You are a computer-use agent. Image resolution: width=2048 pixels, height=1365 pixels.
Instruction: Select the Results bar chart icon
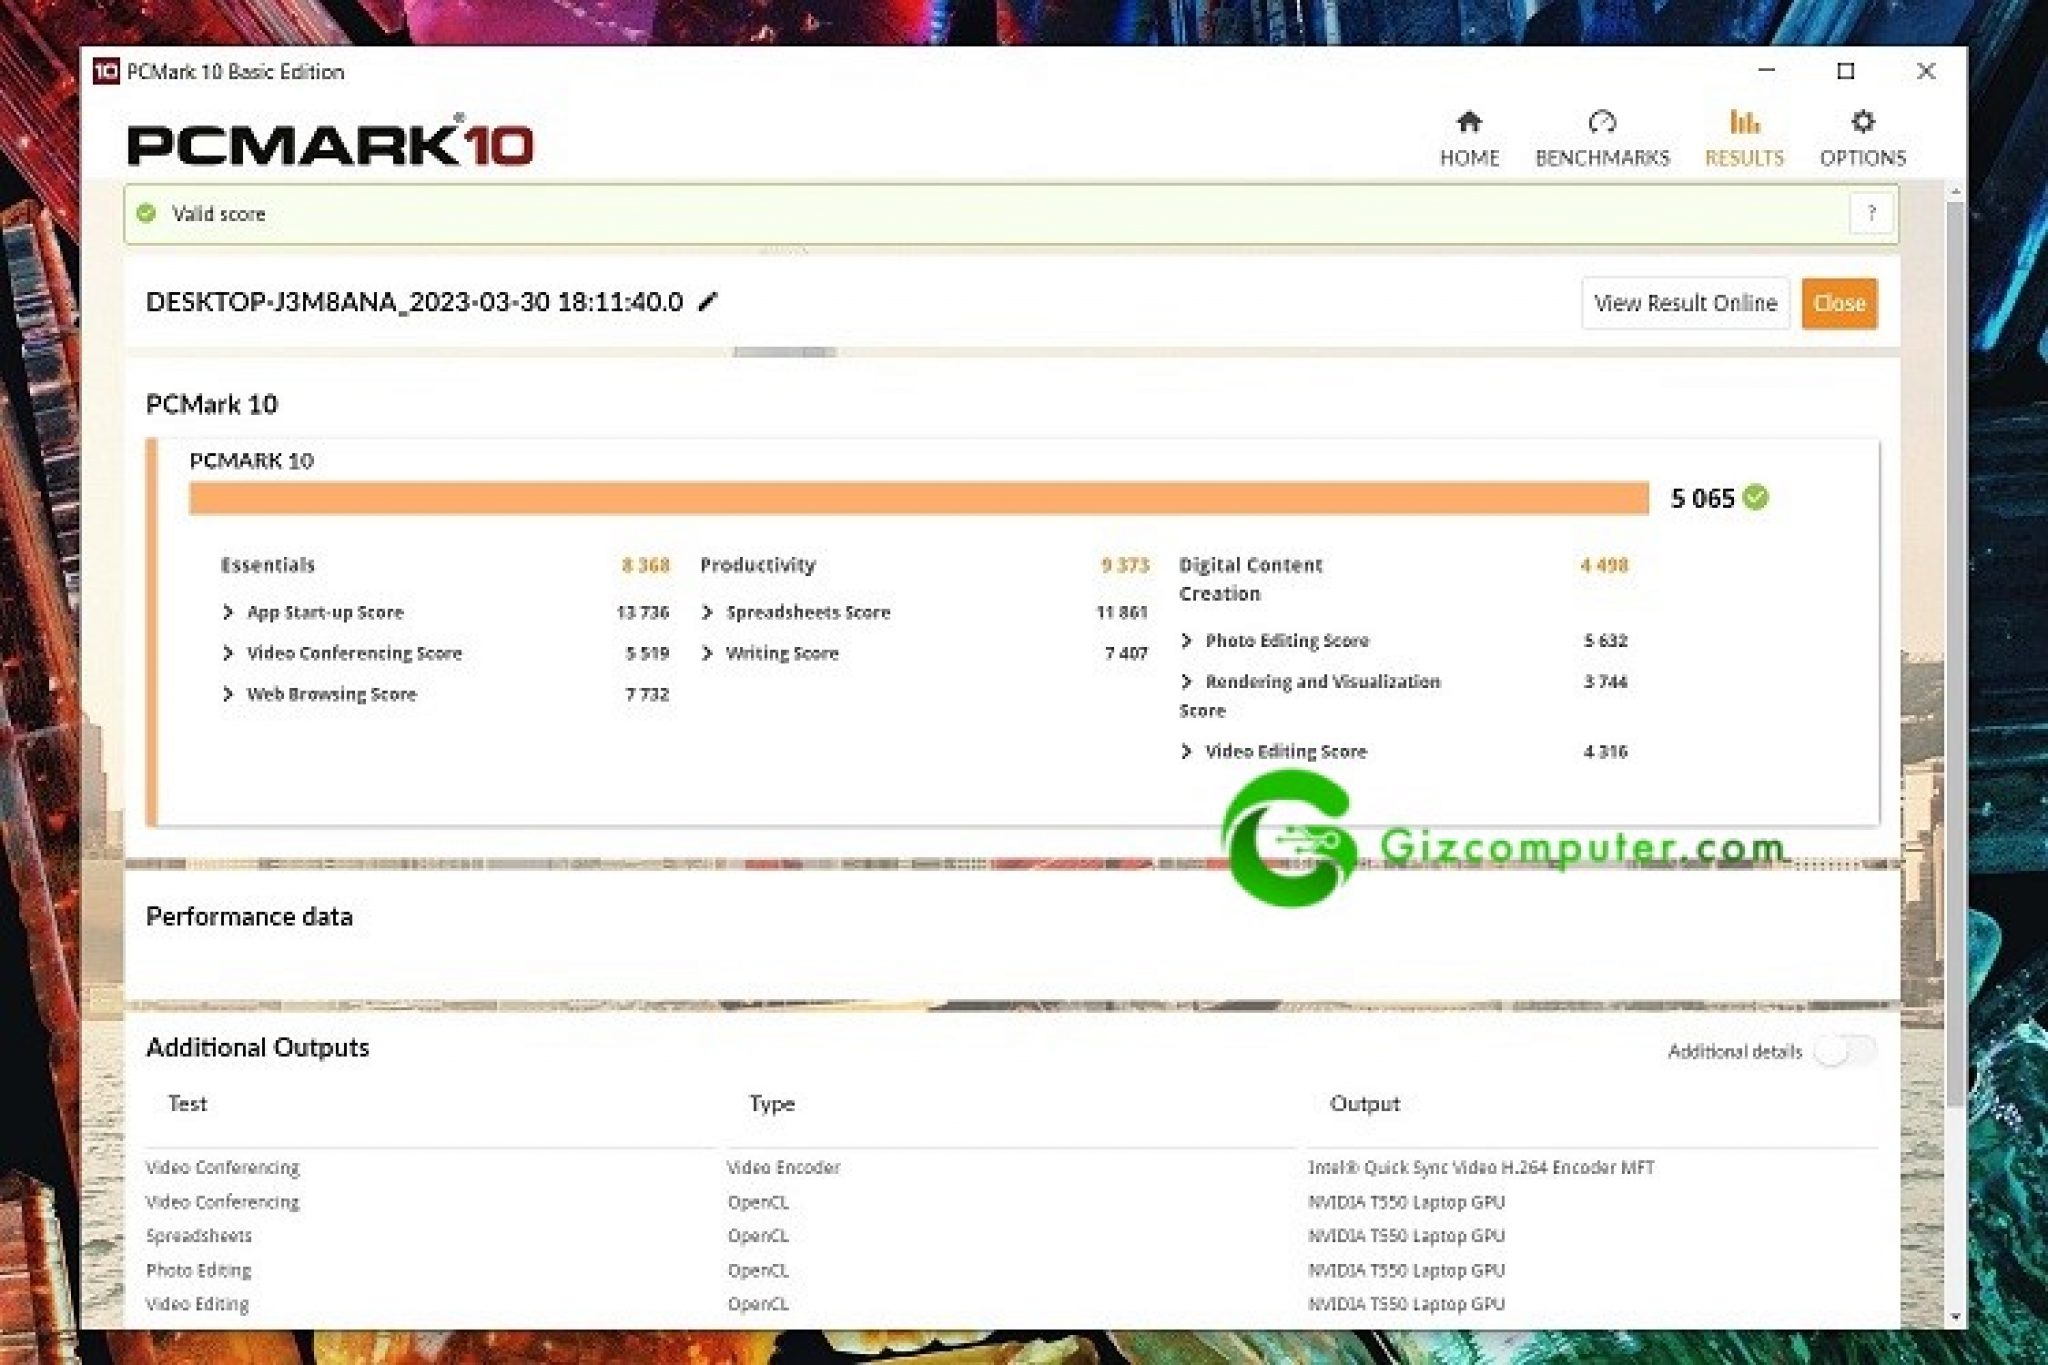(1744, 123)
